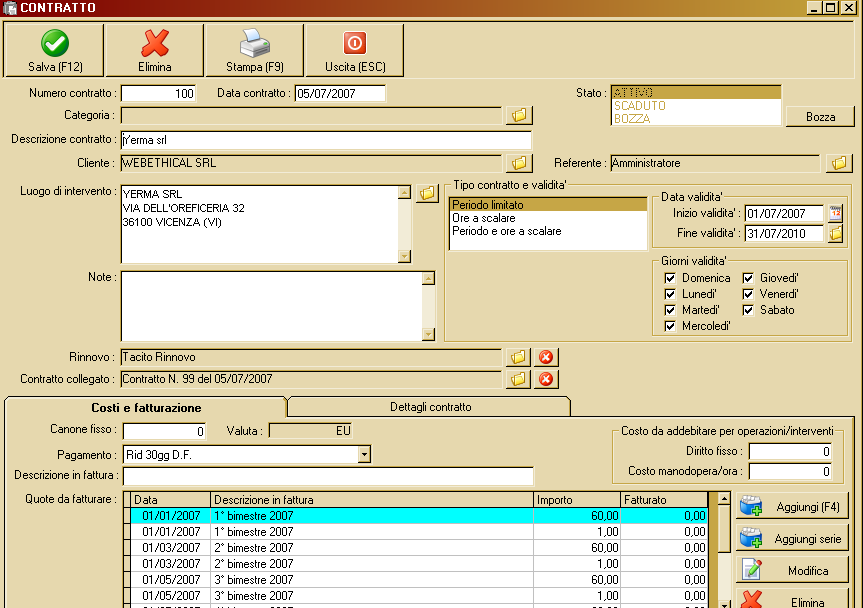Screen dimensions: 863x608
Task: Click the Note text area
Action: 272,306
